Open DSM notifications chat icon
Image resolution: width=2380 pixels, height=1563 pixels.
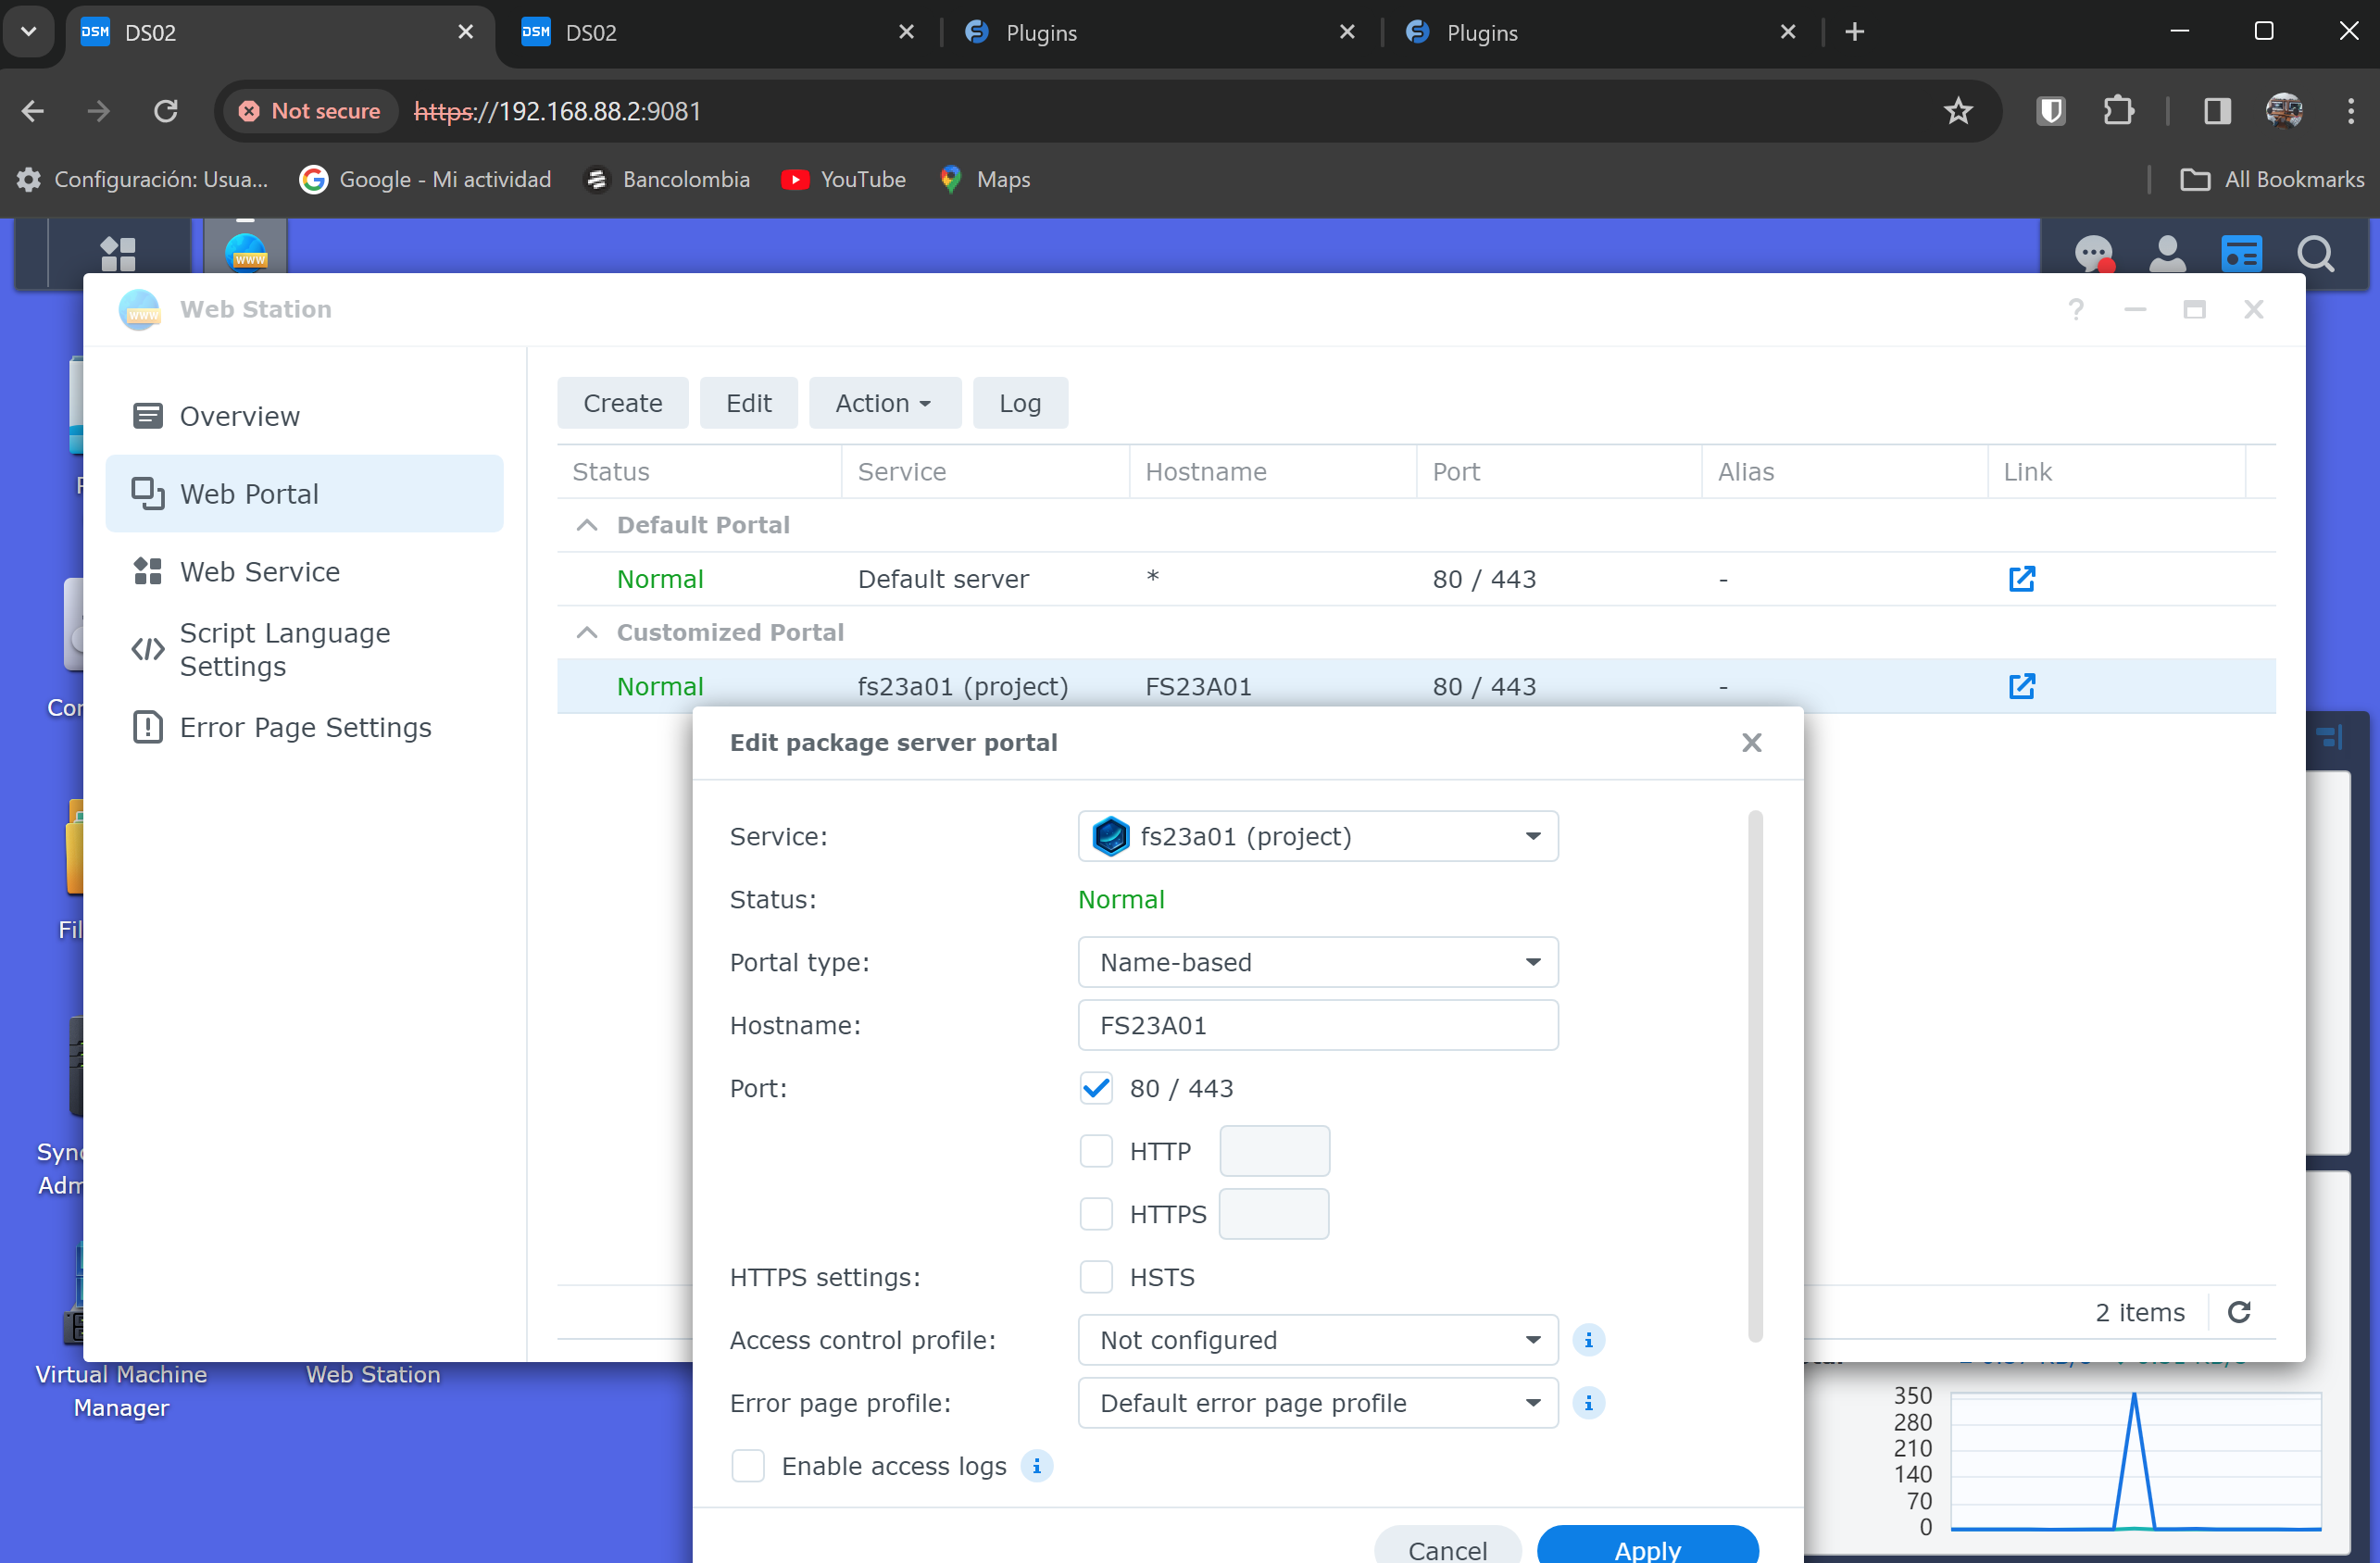point(2093,254)
